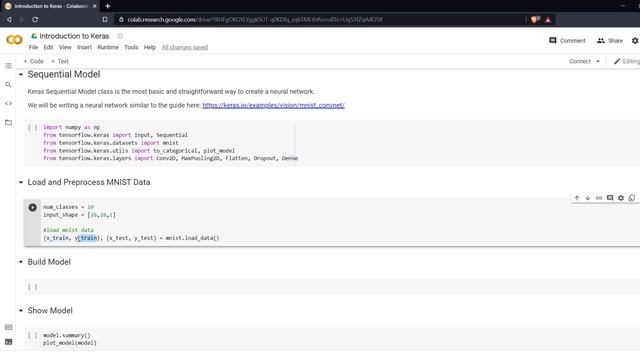Copy link to cell icon
Screen dimensions: 640x360
click(x=599, y=198)
